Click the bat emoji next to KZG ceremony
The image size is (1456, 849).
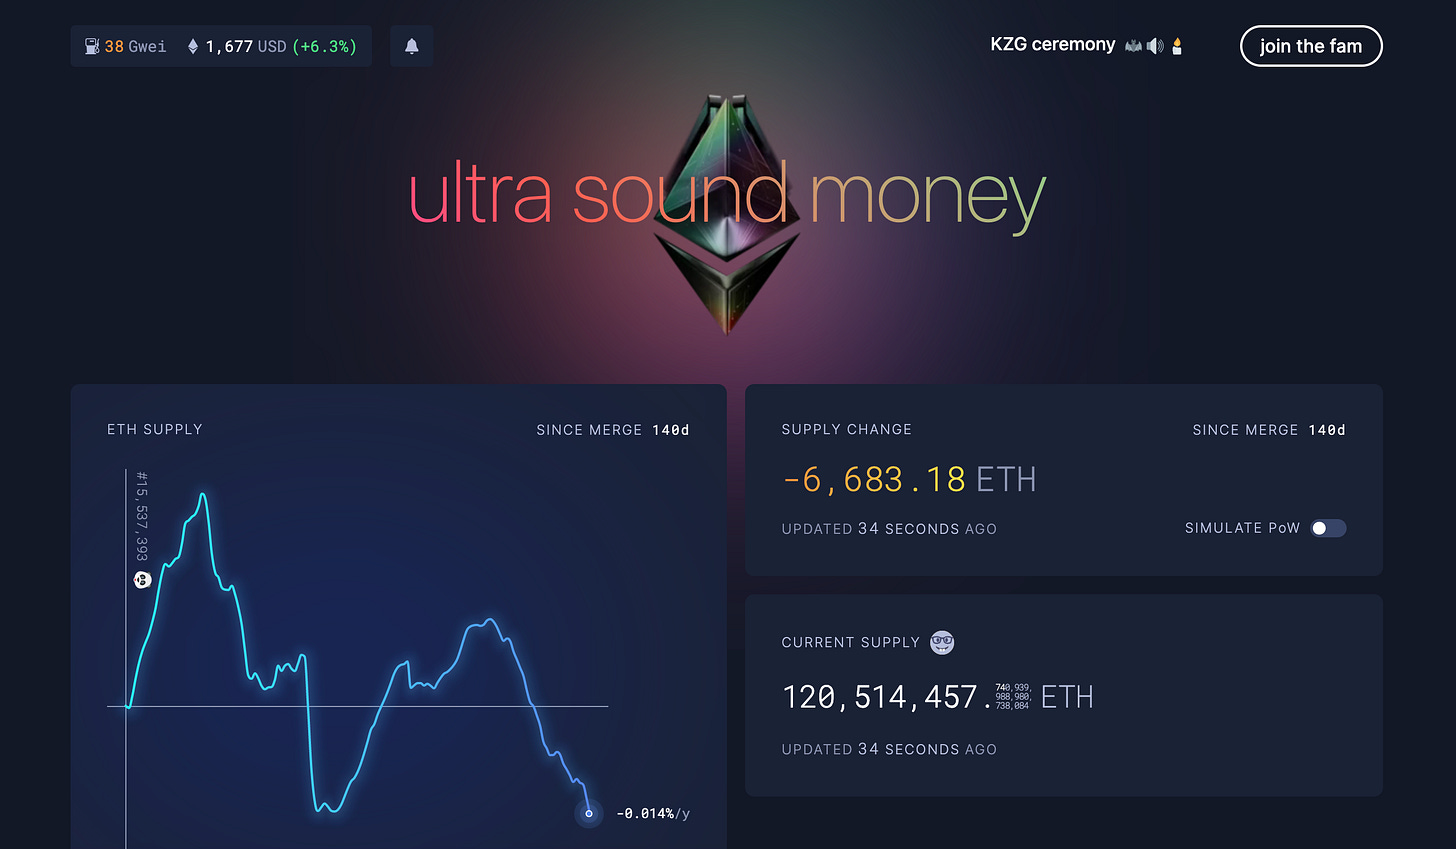(1133, 46)
